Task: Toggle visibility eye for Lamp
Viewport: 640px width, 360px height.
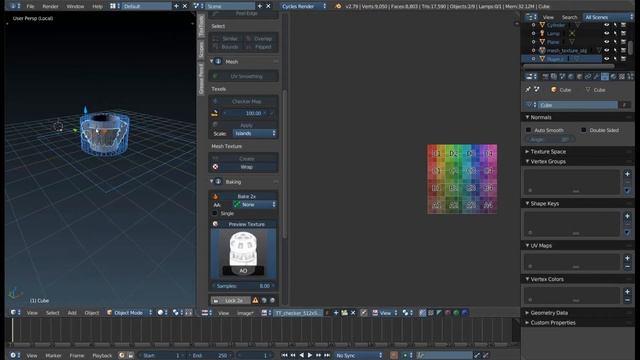Action: coord(607,33)
